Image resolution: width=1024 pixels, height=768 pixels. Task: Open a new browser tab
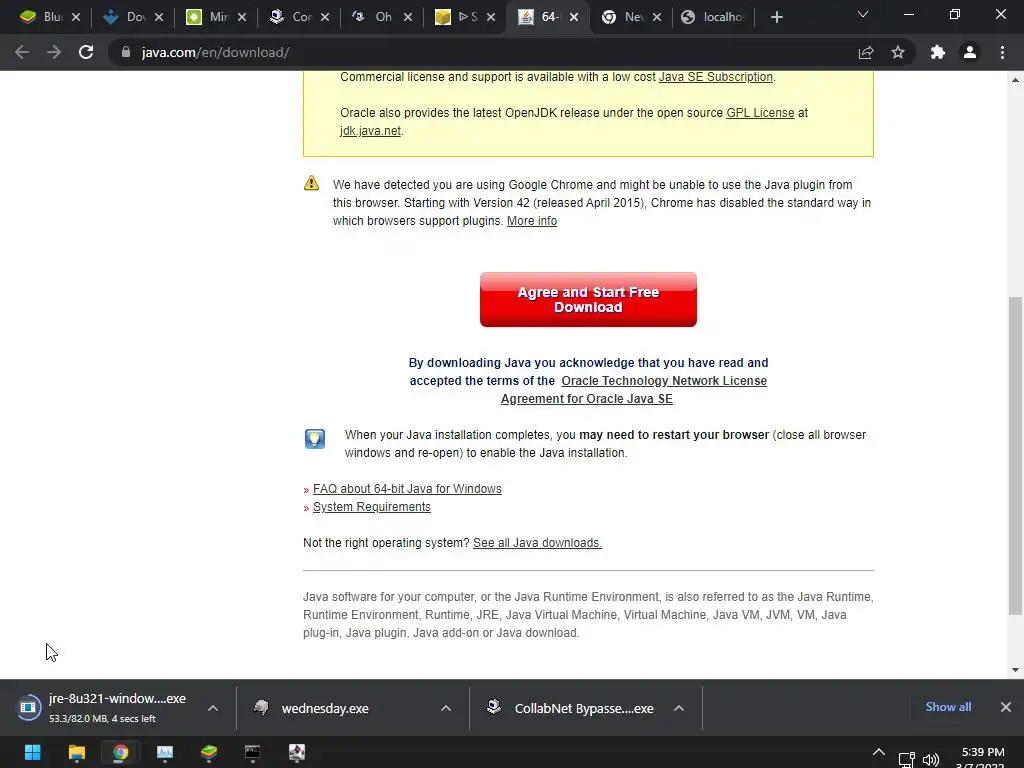(x=776, y=17)
